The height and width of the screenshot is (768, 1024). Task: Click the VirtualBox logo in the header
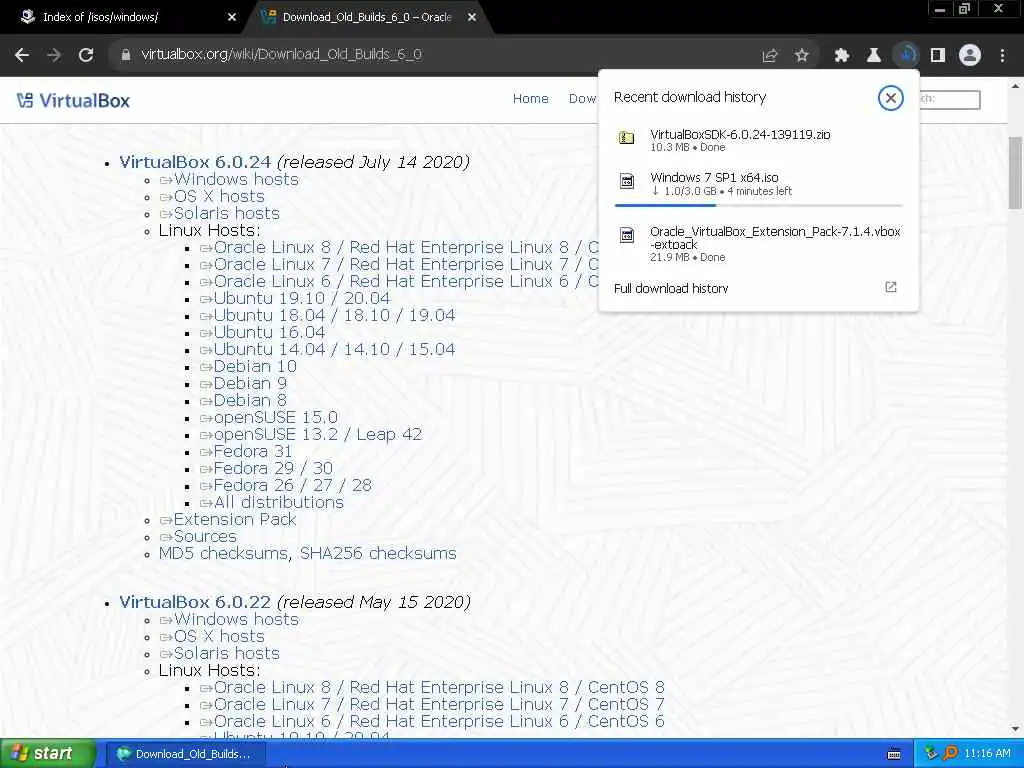73,101
